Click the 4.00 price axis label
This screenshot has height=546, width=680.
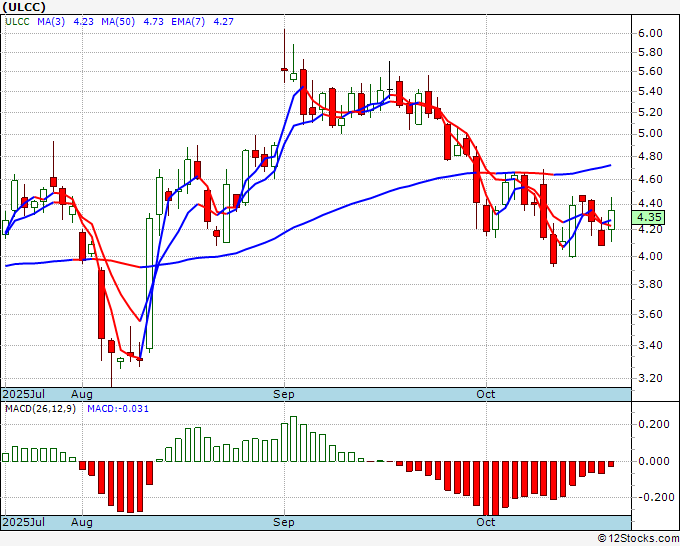[650, 256]
